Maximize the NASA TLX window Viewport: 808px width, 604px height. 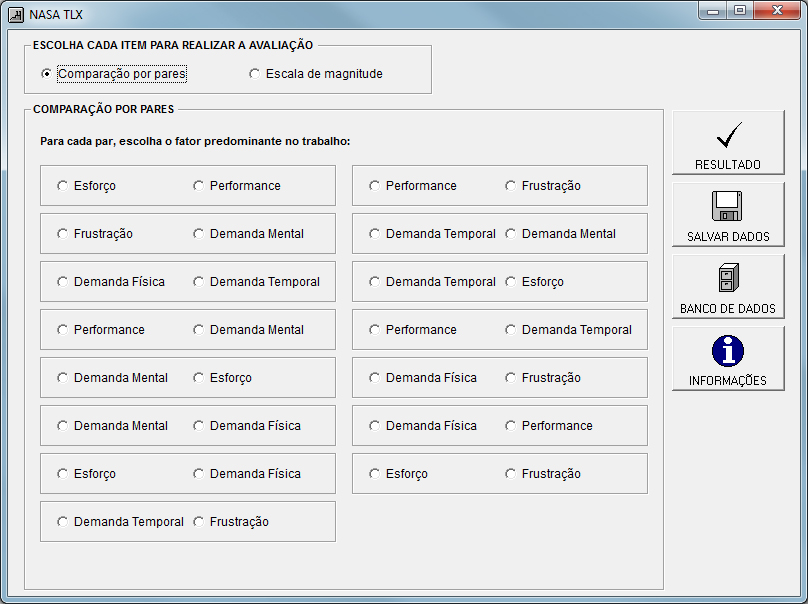tap(740, 11)
